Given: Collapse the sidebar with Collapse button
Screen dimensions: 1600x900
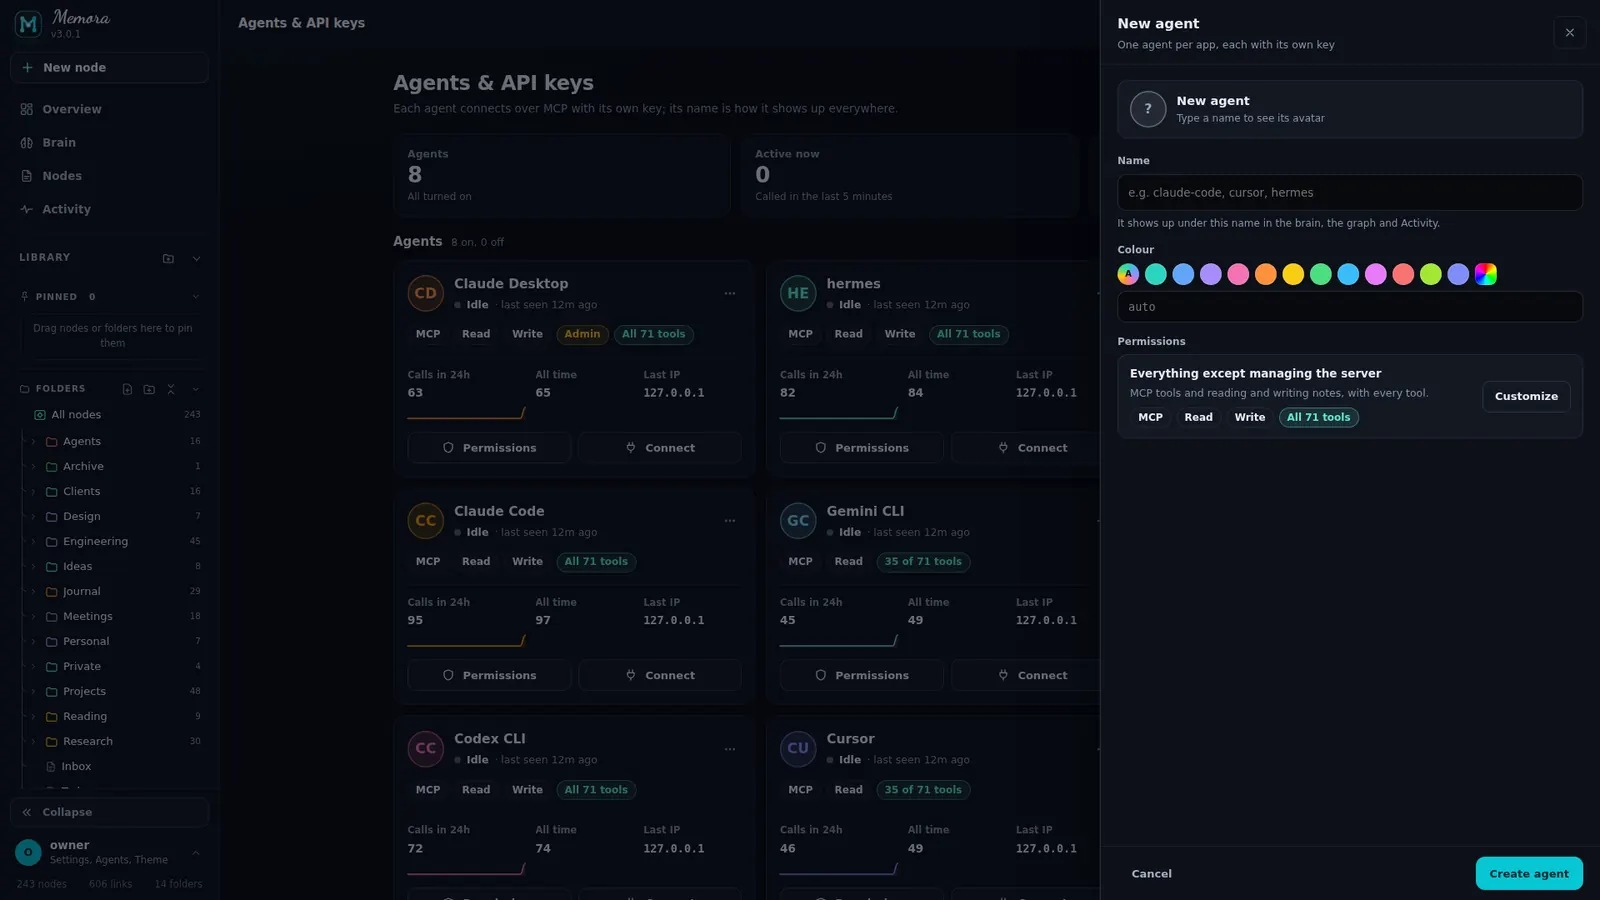Looking at the screenshot, I should click(x=110, y=812).
